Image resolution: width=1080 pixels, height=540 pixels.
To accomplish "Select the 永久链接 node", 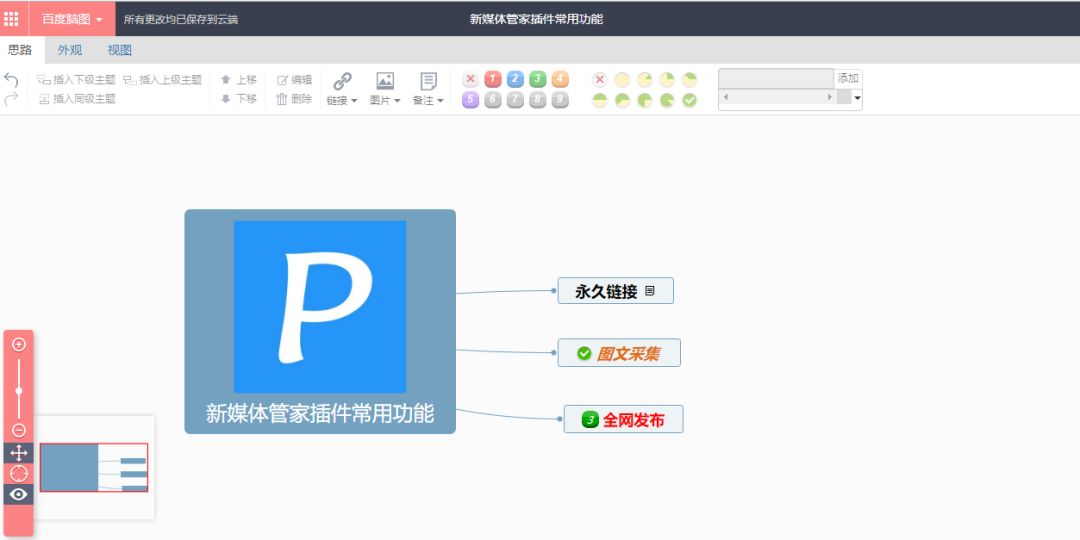I will pyautogui.click(x=616, y=291).
